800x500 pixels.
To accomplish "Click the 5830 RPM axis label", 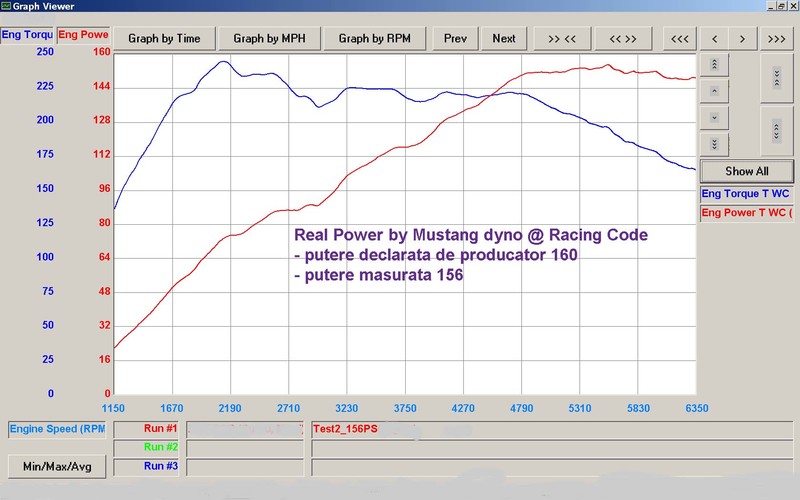I will tap(638, 409).
